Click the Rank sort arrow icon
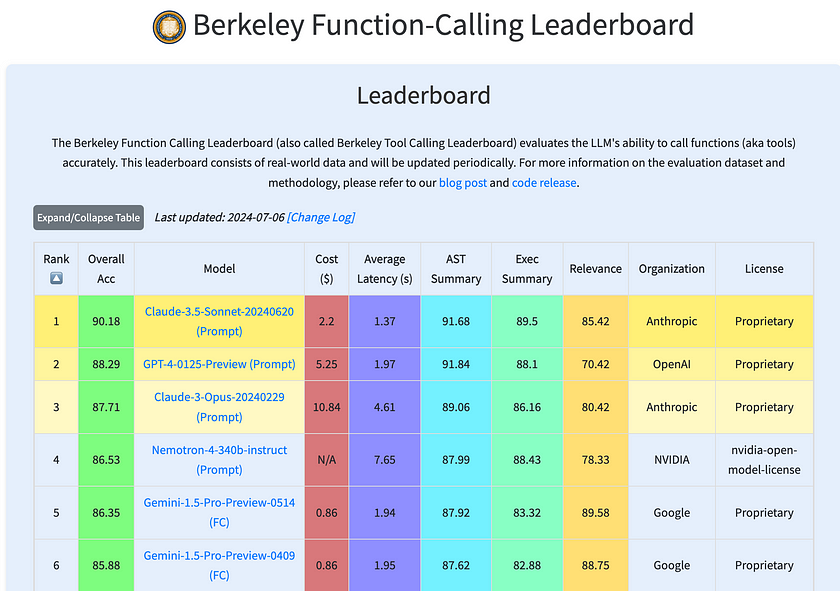The image size is (840, 591). [x=56, y=279]
